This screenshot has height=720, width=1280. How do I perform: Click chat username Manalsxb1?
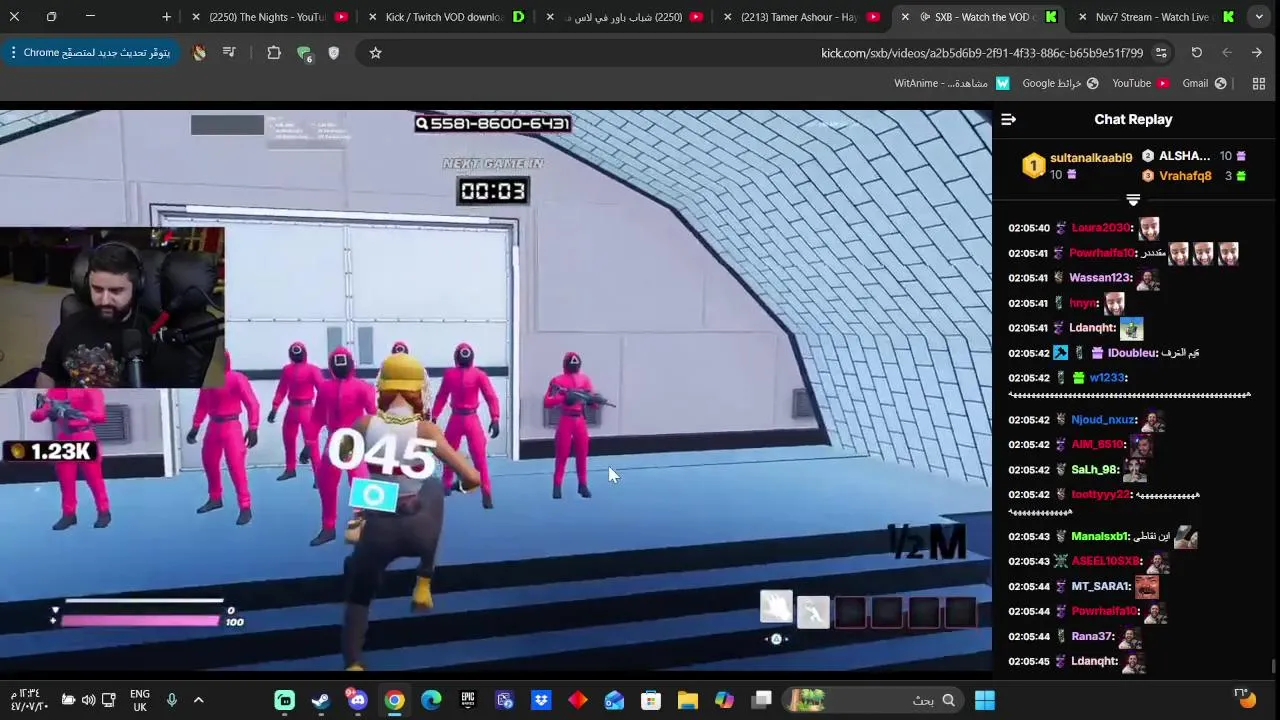tap(1099, 537)
